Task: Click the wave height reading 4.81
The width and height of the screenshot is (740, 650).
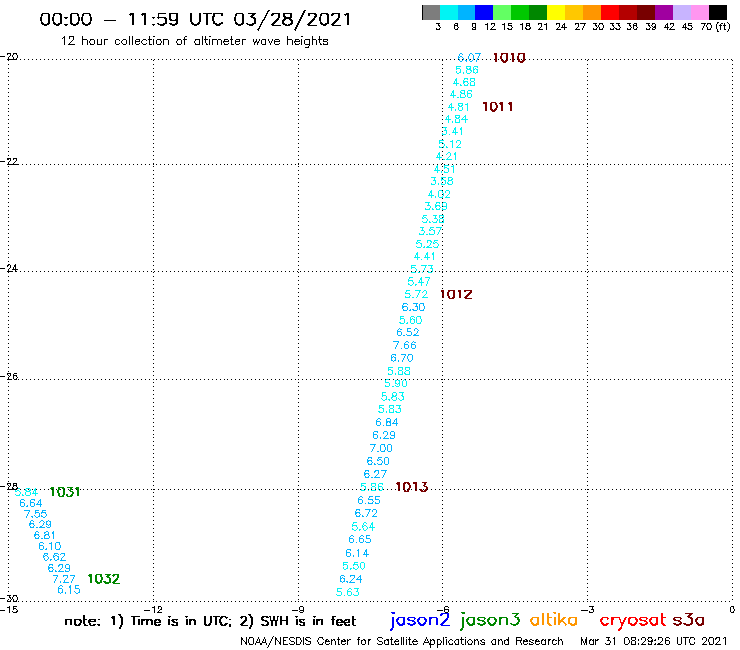Action: coord(458,107)
